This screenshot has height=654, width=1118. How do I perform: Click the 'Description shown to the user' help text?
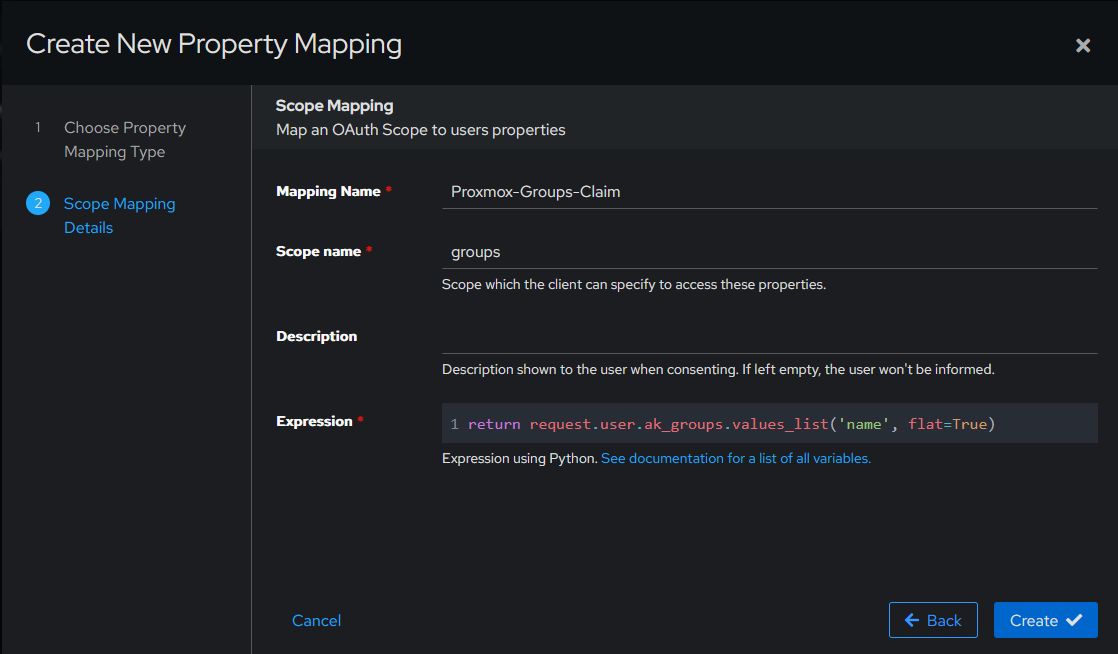click(x=718, y=369)
